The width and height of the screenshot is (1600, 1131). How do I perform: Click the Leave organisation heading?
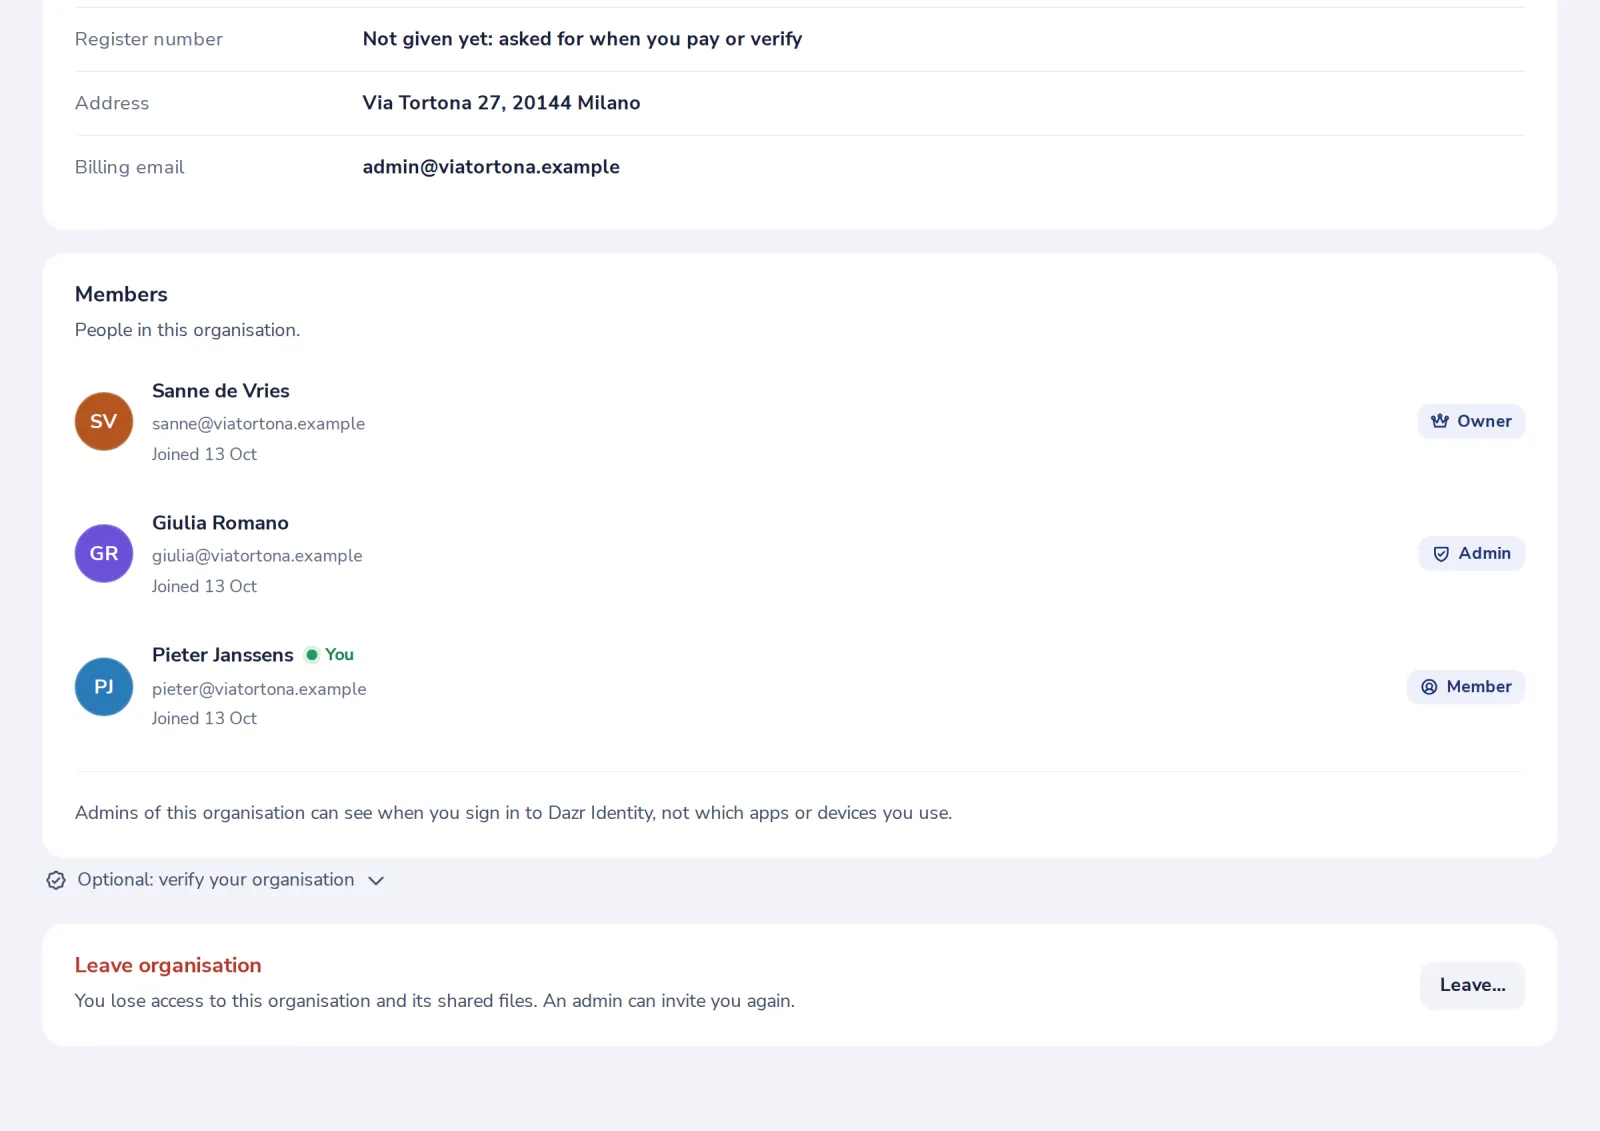pyautogui.click(x=168, y=965)
